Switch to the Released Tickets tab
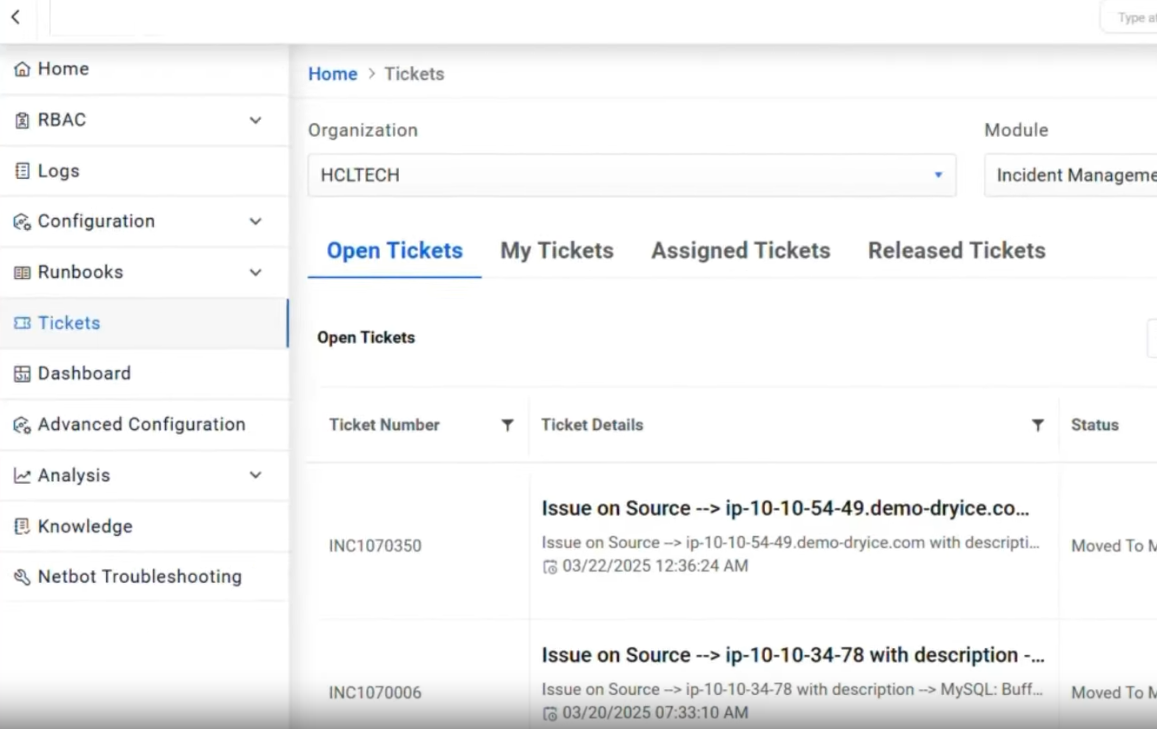This screenshot has height=729, width=1157. pos(956,251)
